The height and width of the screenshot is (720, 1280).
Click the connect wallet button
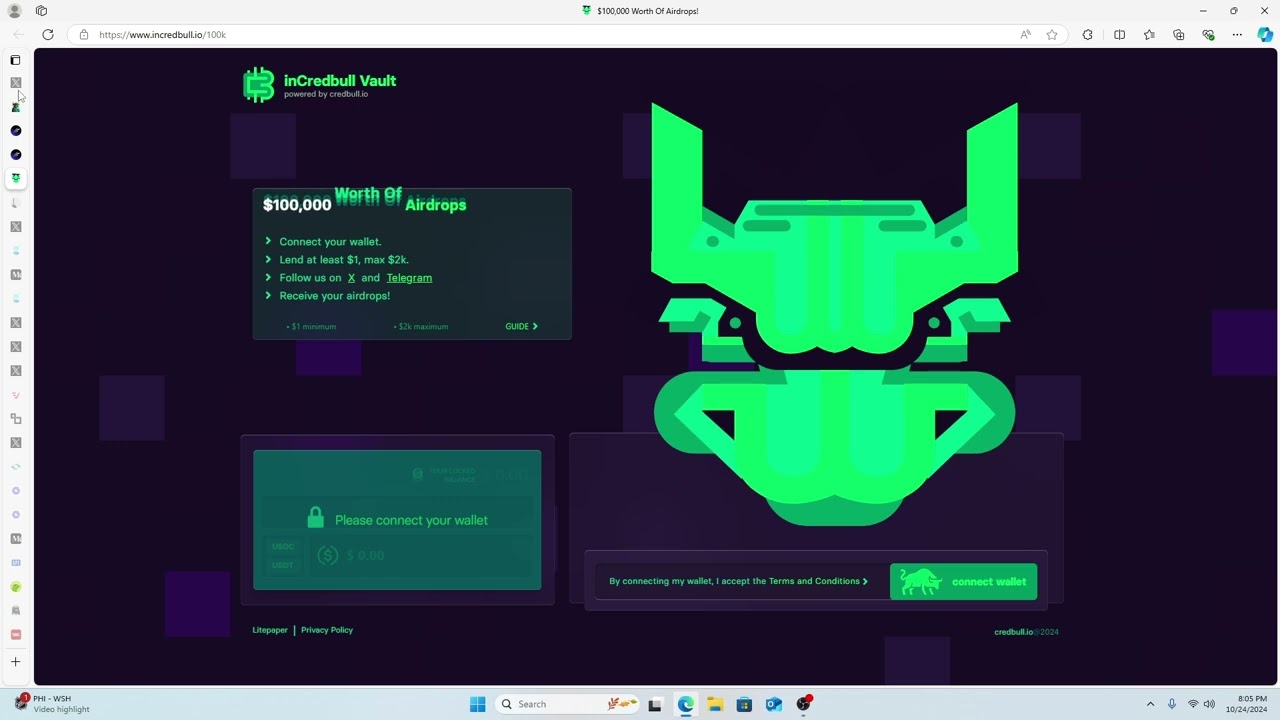(963, 581)
